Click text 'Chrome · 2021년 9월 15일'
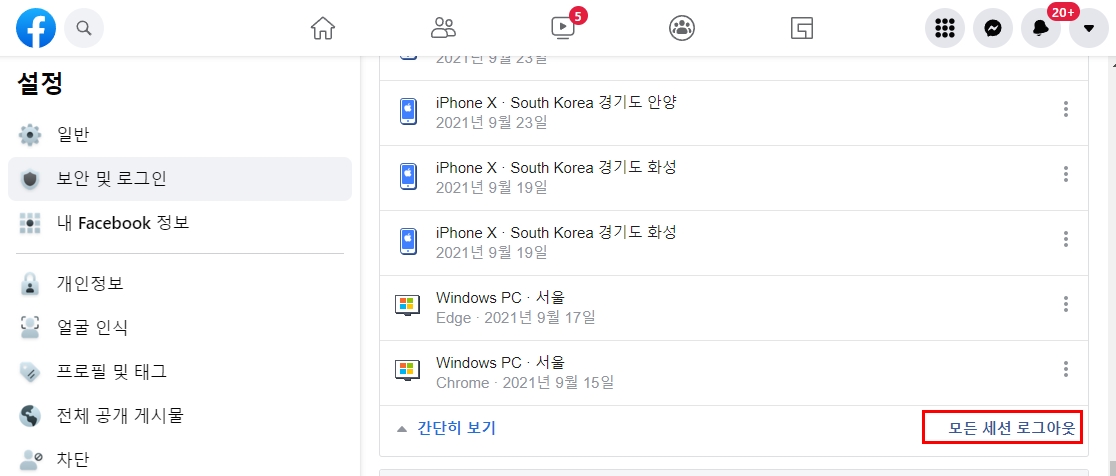 point(525,383)
